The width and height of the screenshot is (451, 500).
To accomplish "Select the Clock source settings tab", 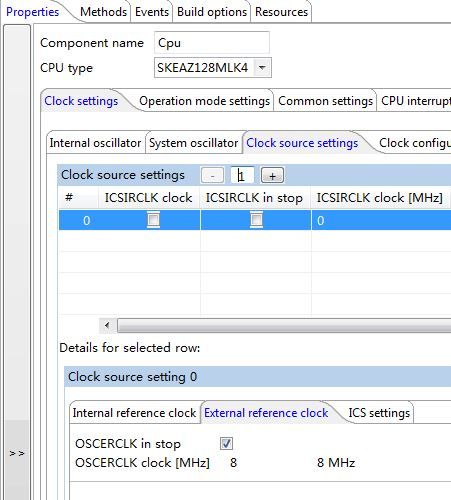I will coord(302,143).
